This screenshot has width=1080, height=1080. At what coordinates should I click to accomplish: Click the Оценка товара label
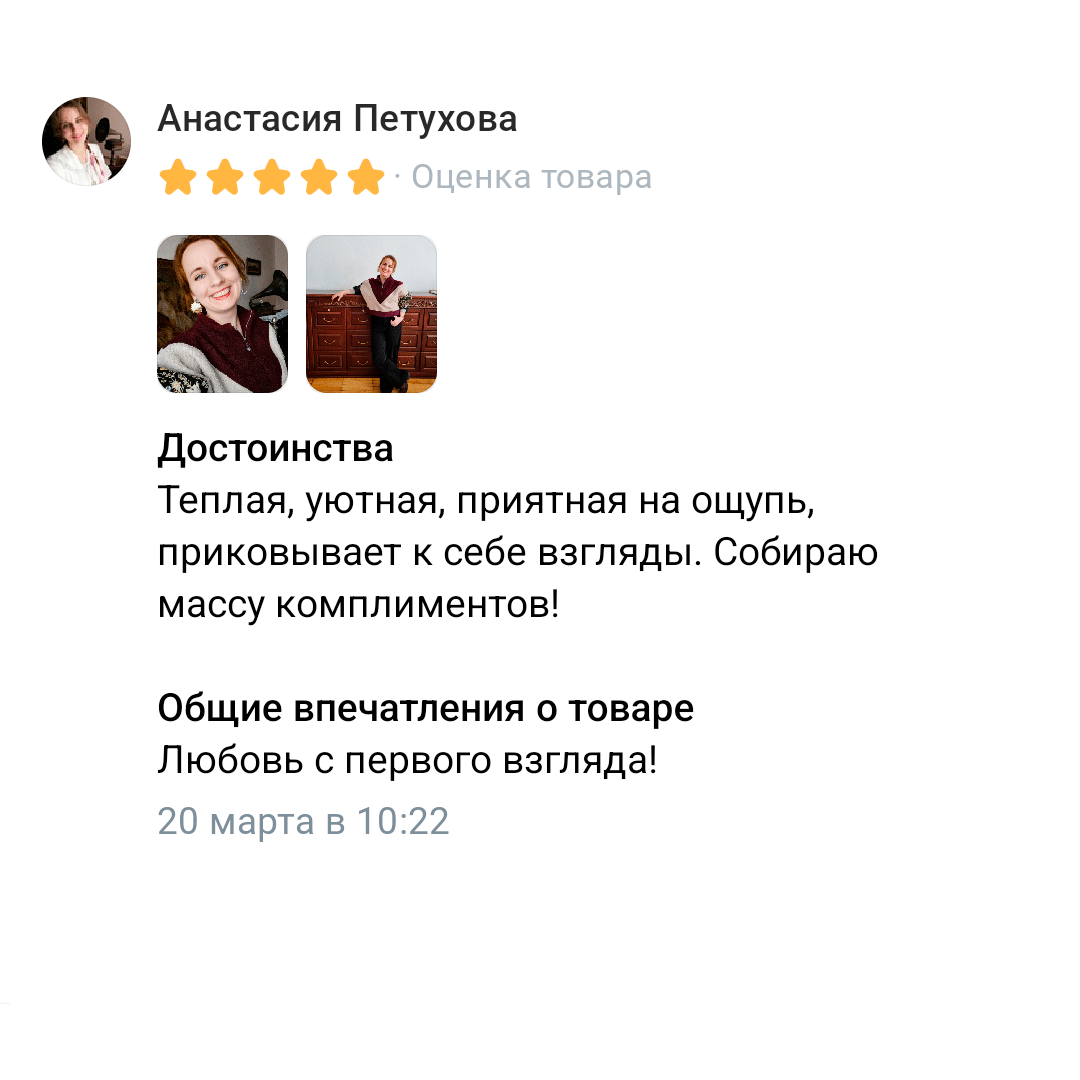(x=532, y=177)
